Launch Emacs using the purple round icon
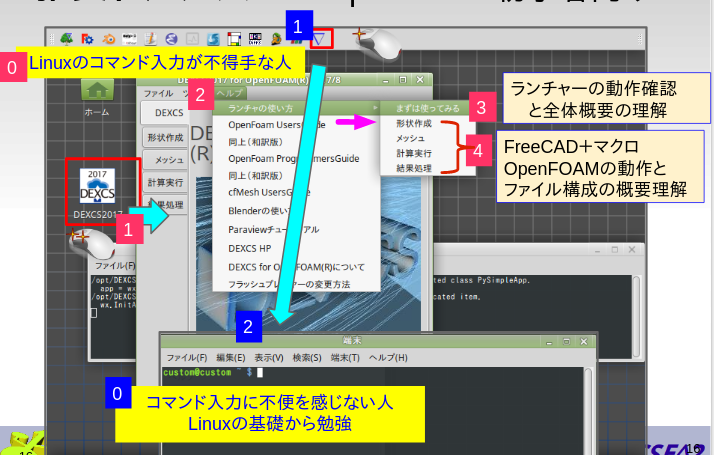Viewport: 714px width, 455px height. pos(171,39)
